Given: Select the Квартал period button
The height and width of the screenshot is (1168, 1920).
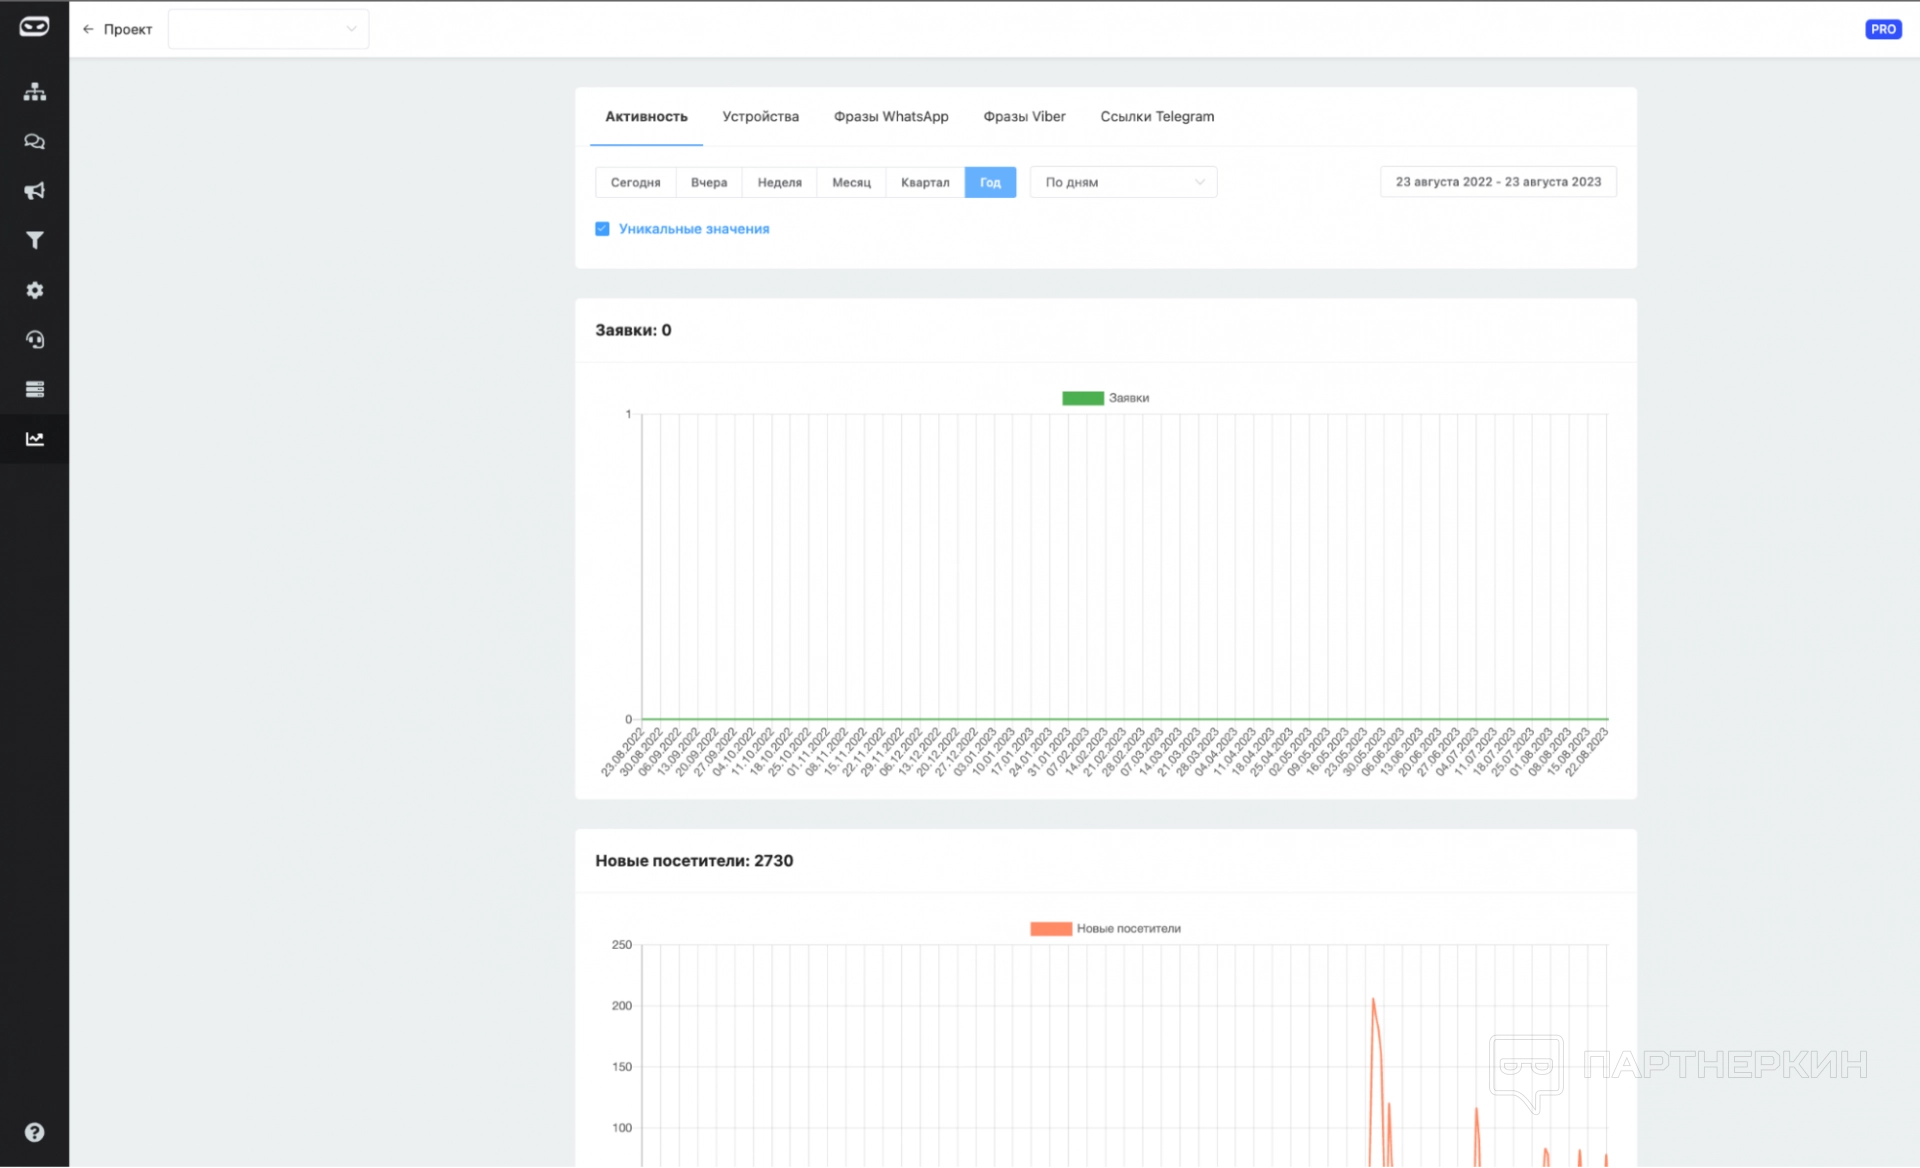Looking at the screenshot, I should (924, 182).
